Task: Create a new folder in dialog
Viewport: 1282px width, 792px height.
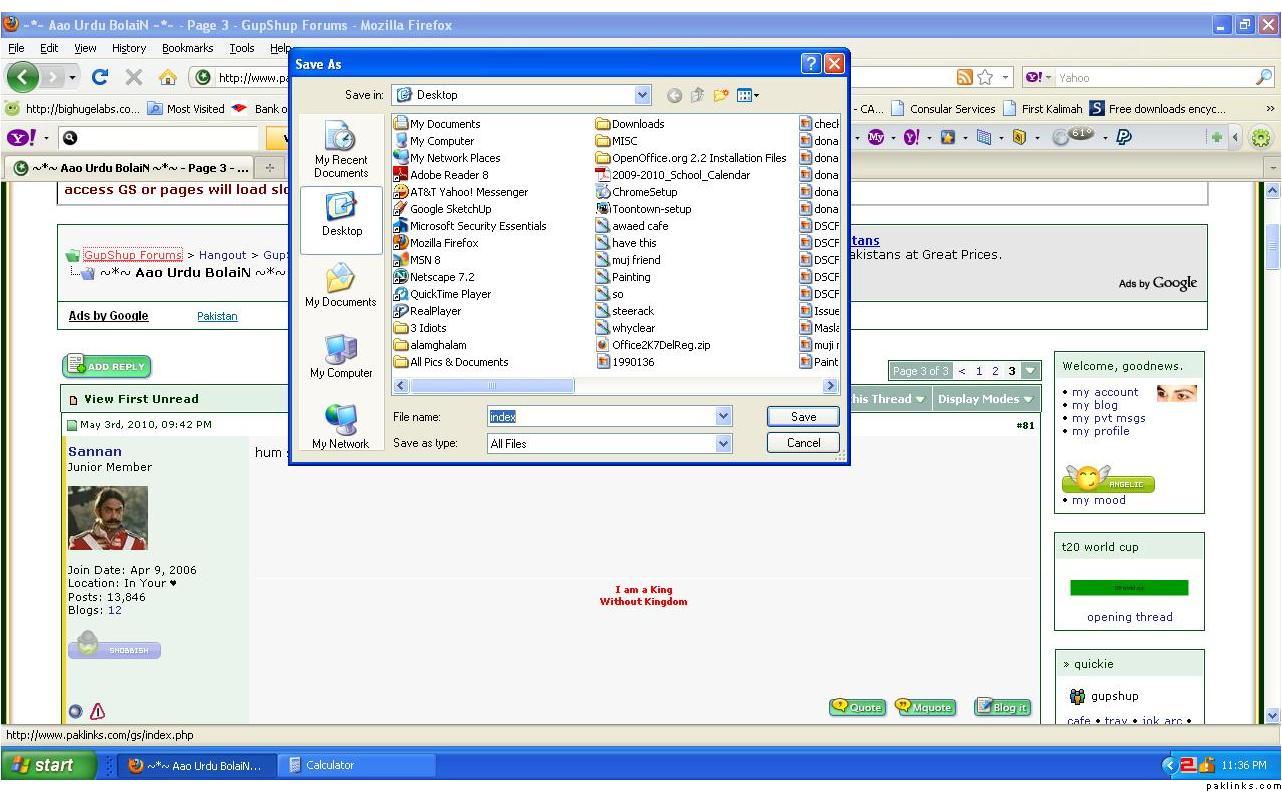Action: tap(720, 95)
